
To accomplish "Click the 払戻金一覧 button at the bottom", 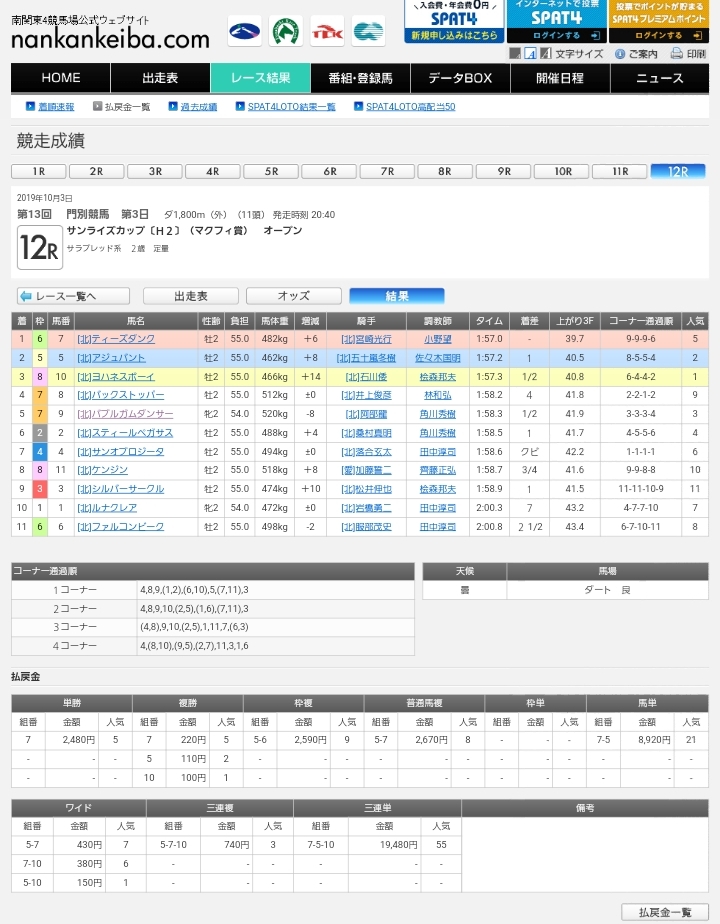I will [665, 912].
